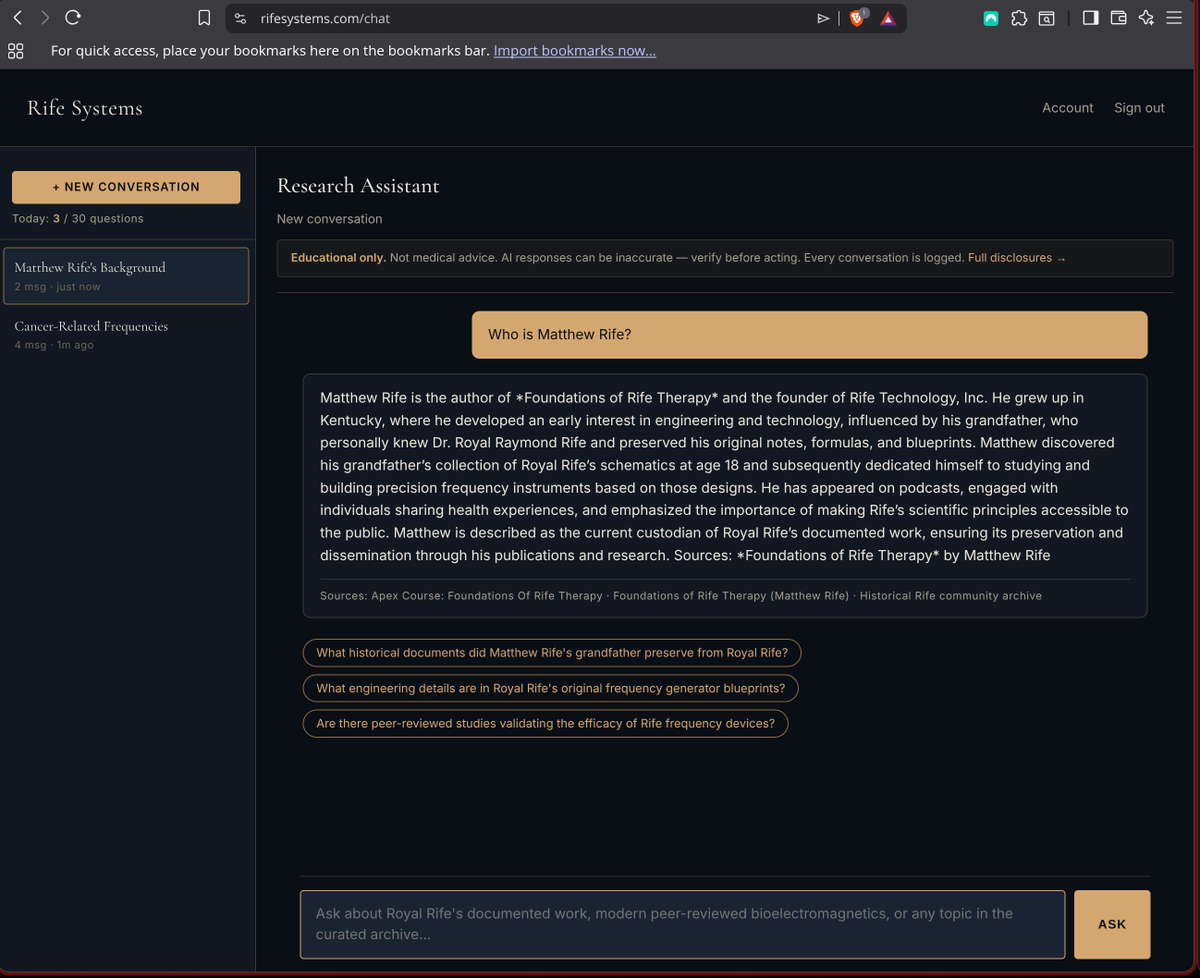Go back with the browser back arrow
Image resolution: width=1200 pixels, height=978 pixels.
pos(17,18)
